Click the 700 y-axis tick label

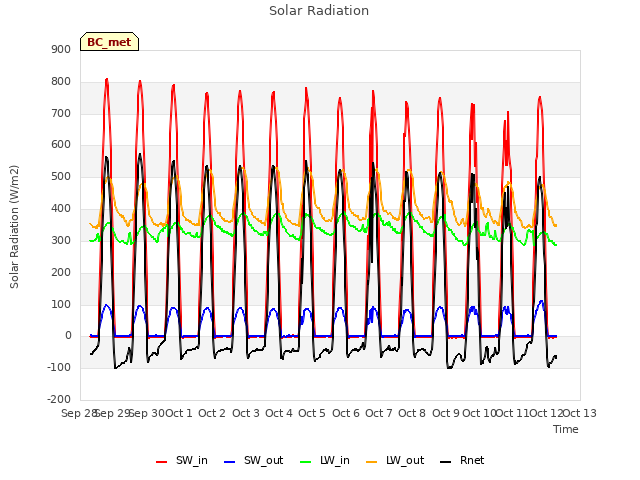(x=61, y=113)
